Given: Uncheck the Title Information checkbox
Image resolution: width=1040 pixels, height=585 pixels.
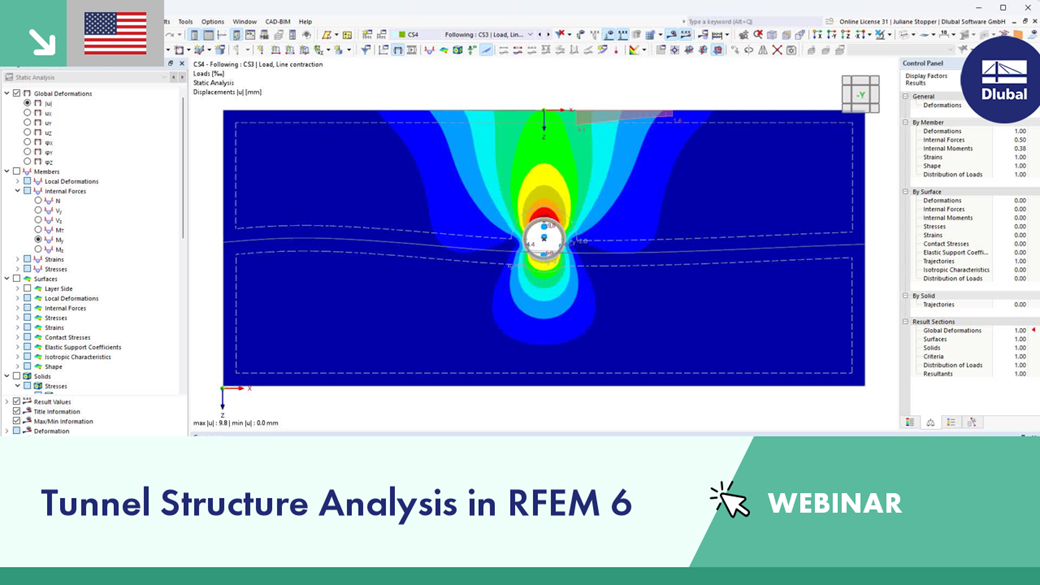Looking at the screenshot, I should (x=17, y=411).
